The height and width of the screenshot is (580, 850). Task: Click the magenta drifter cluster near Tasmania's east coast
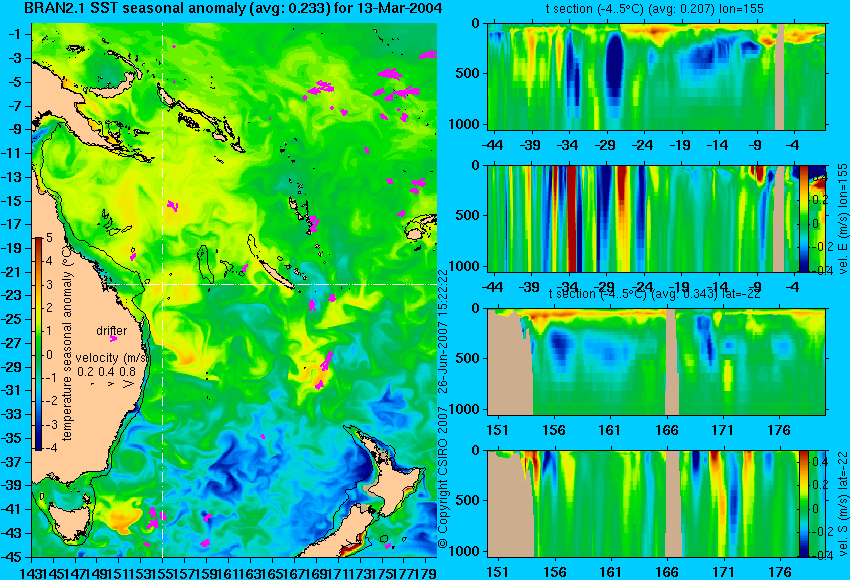pos(153,519)
